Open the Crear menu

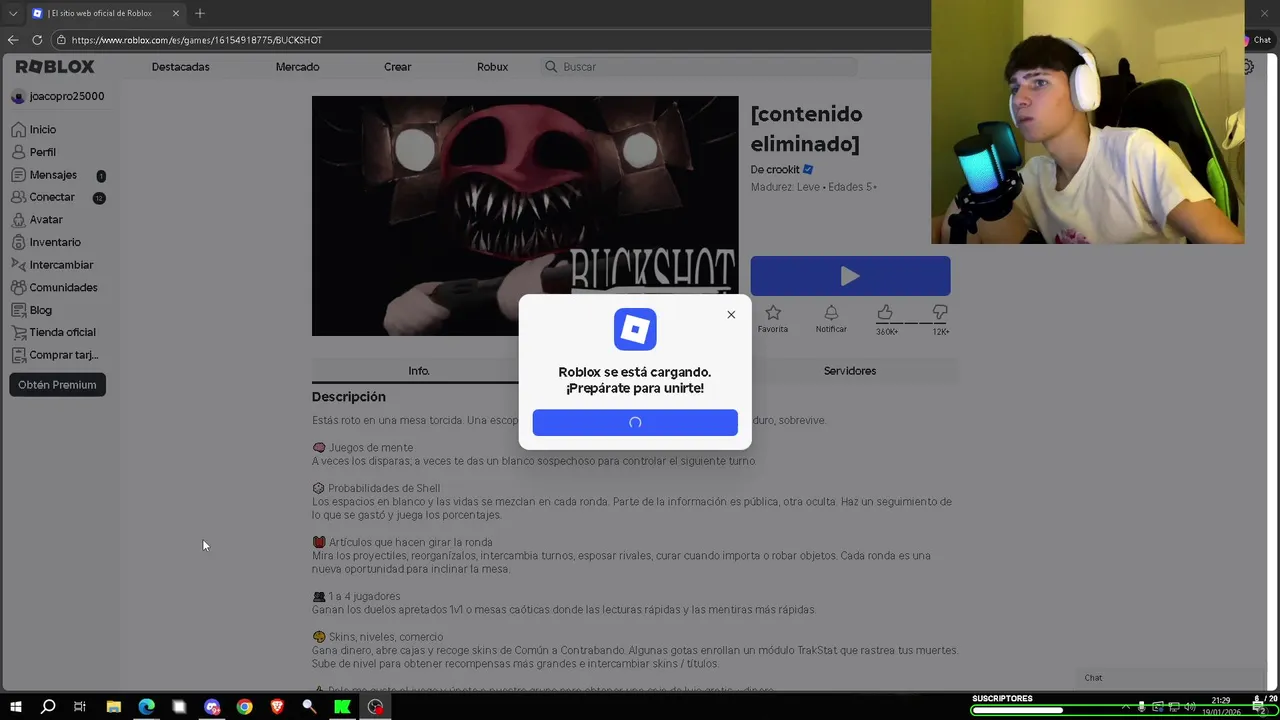point(397,67)
